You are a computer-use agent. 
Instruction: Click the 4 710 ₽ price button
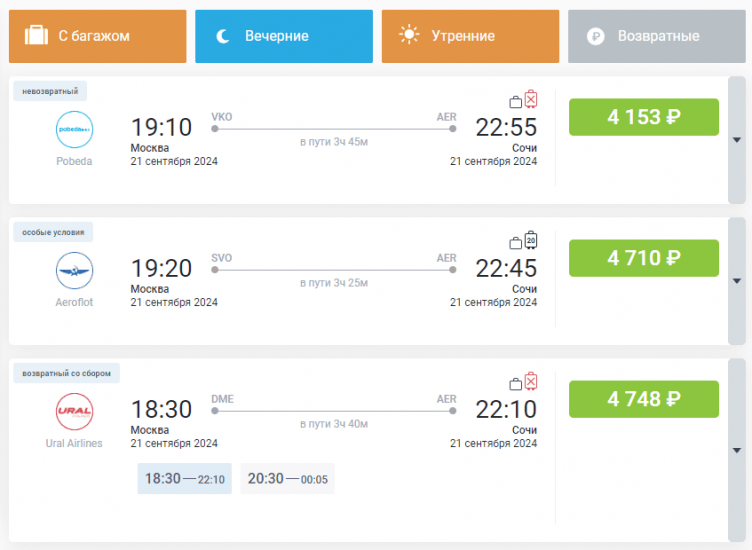[644, 258]
